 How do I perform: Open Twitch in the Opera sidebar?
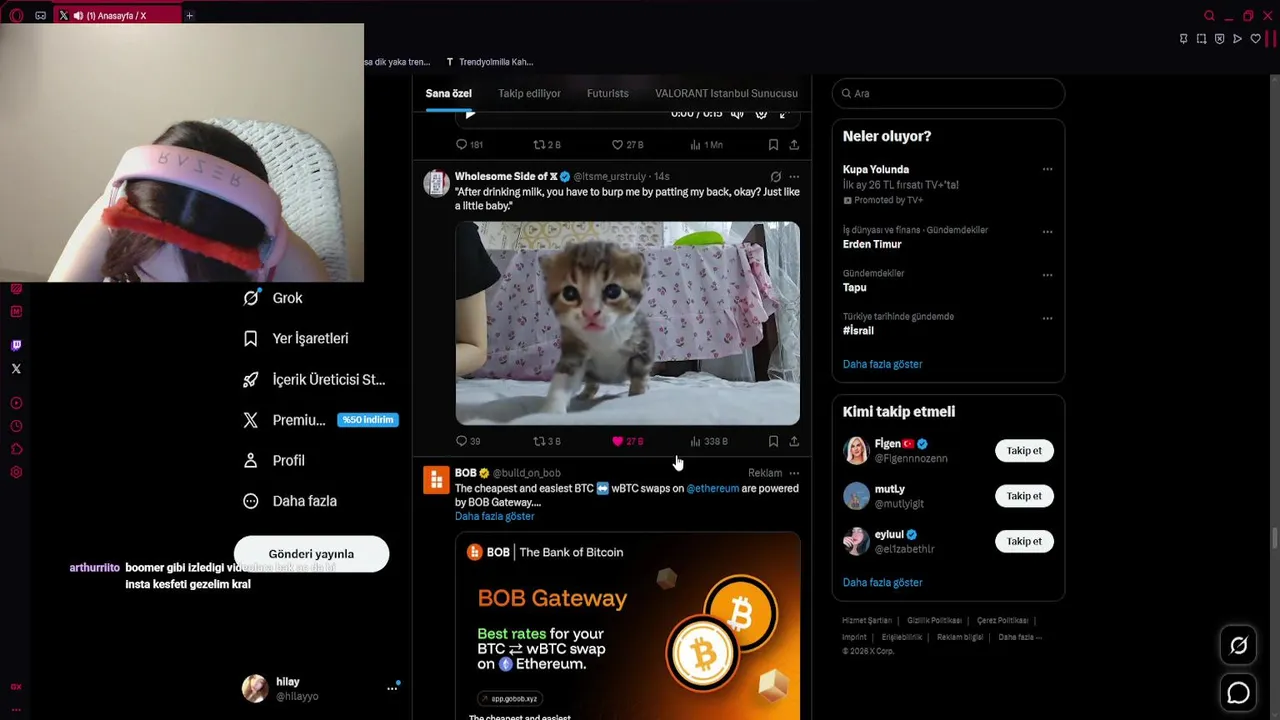pyautogui.click(x=16, y=345)
